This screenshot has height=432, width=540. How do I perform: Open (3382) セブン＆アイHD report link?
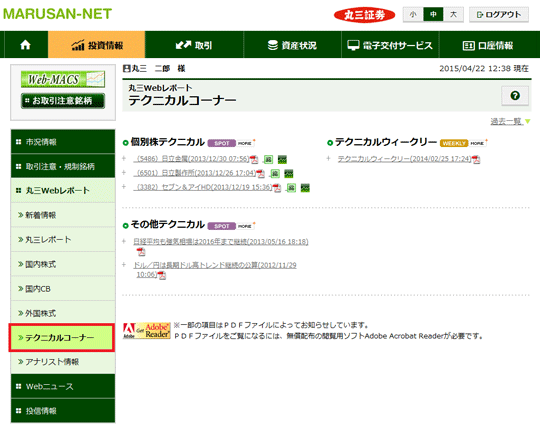tap(203, 187)
